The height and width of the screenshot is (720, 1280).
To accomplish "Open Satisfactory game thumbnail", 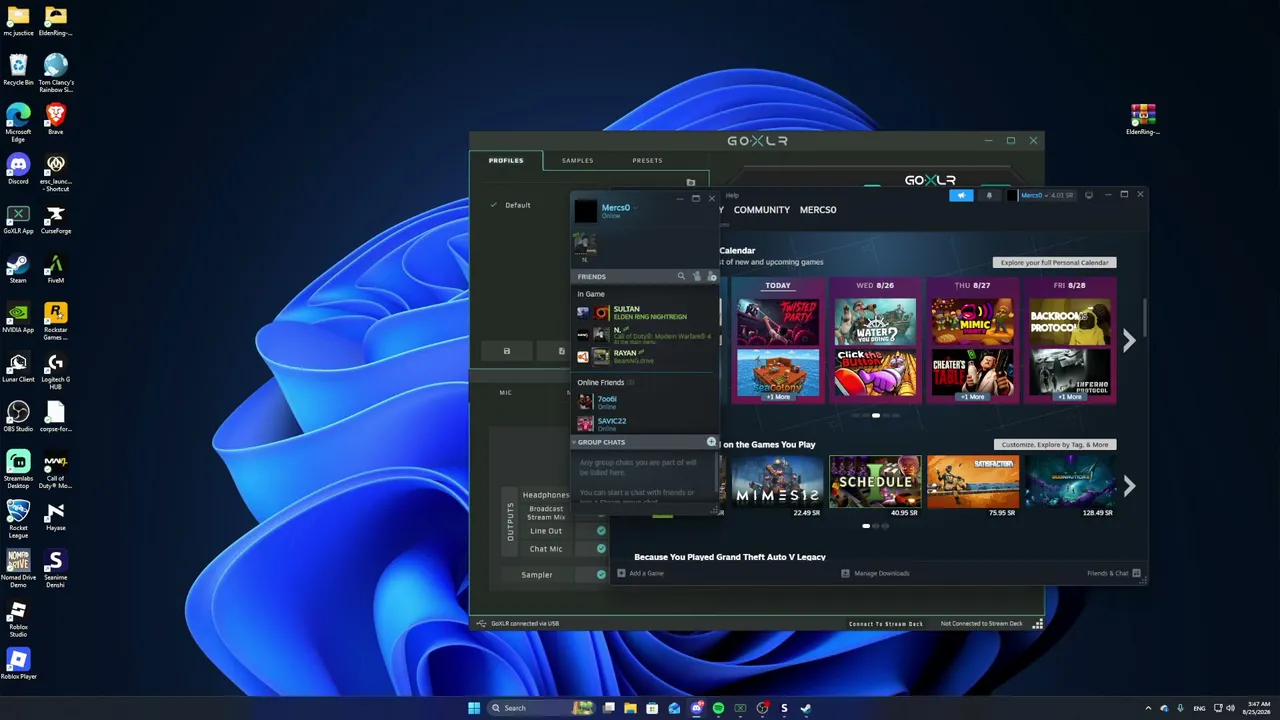I will [x=973, y=482].
